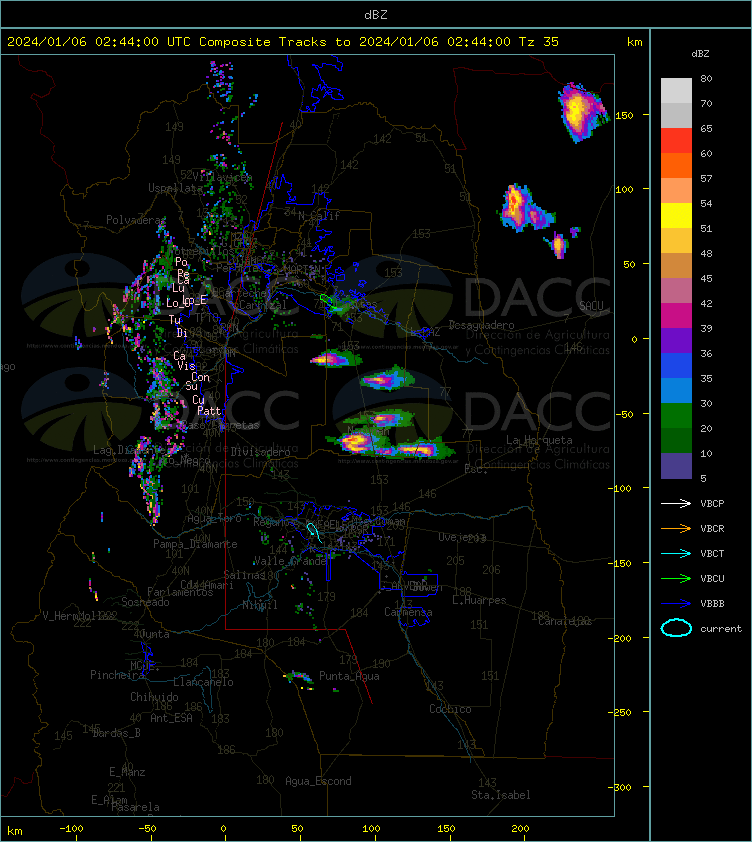Click the 'La_Horqueta' place label on map

539,440
